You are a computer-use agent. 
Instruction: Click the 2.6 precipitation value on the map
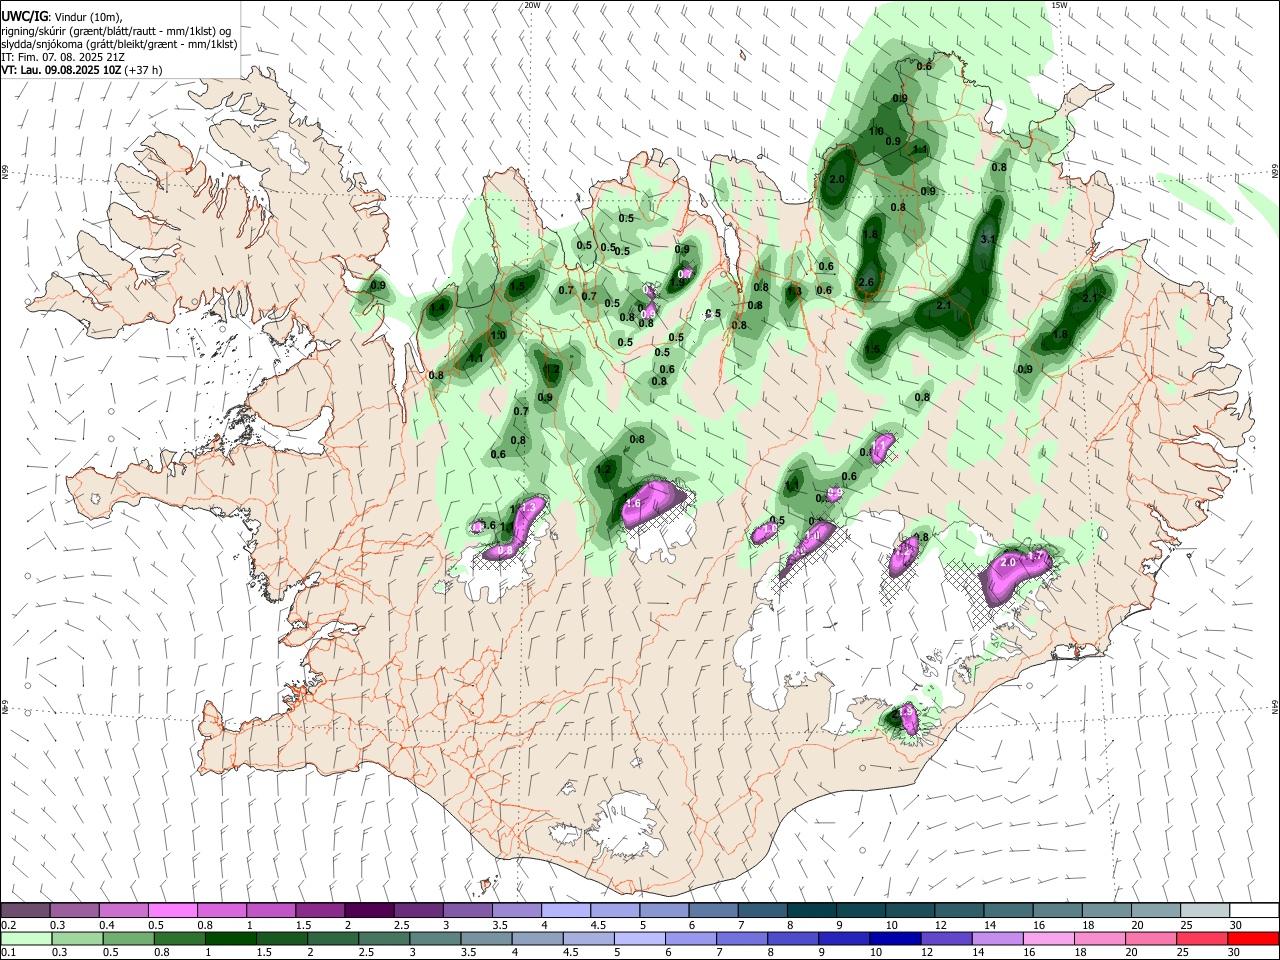(x=866, y=283)
